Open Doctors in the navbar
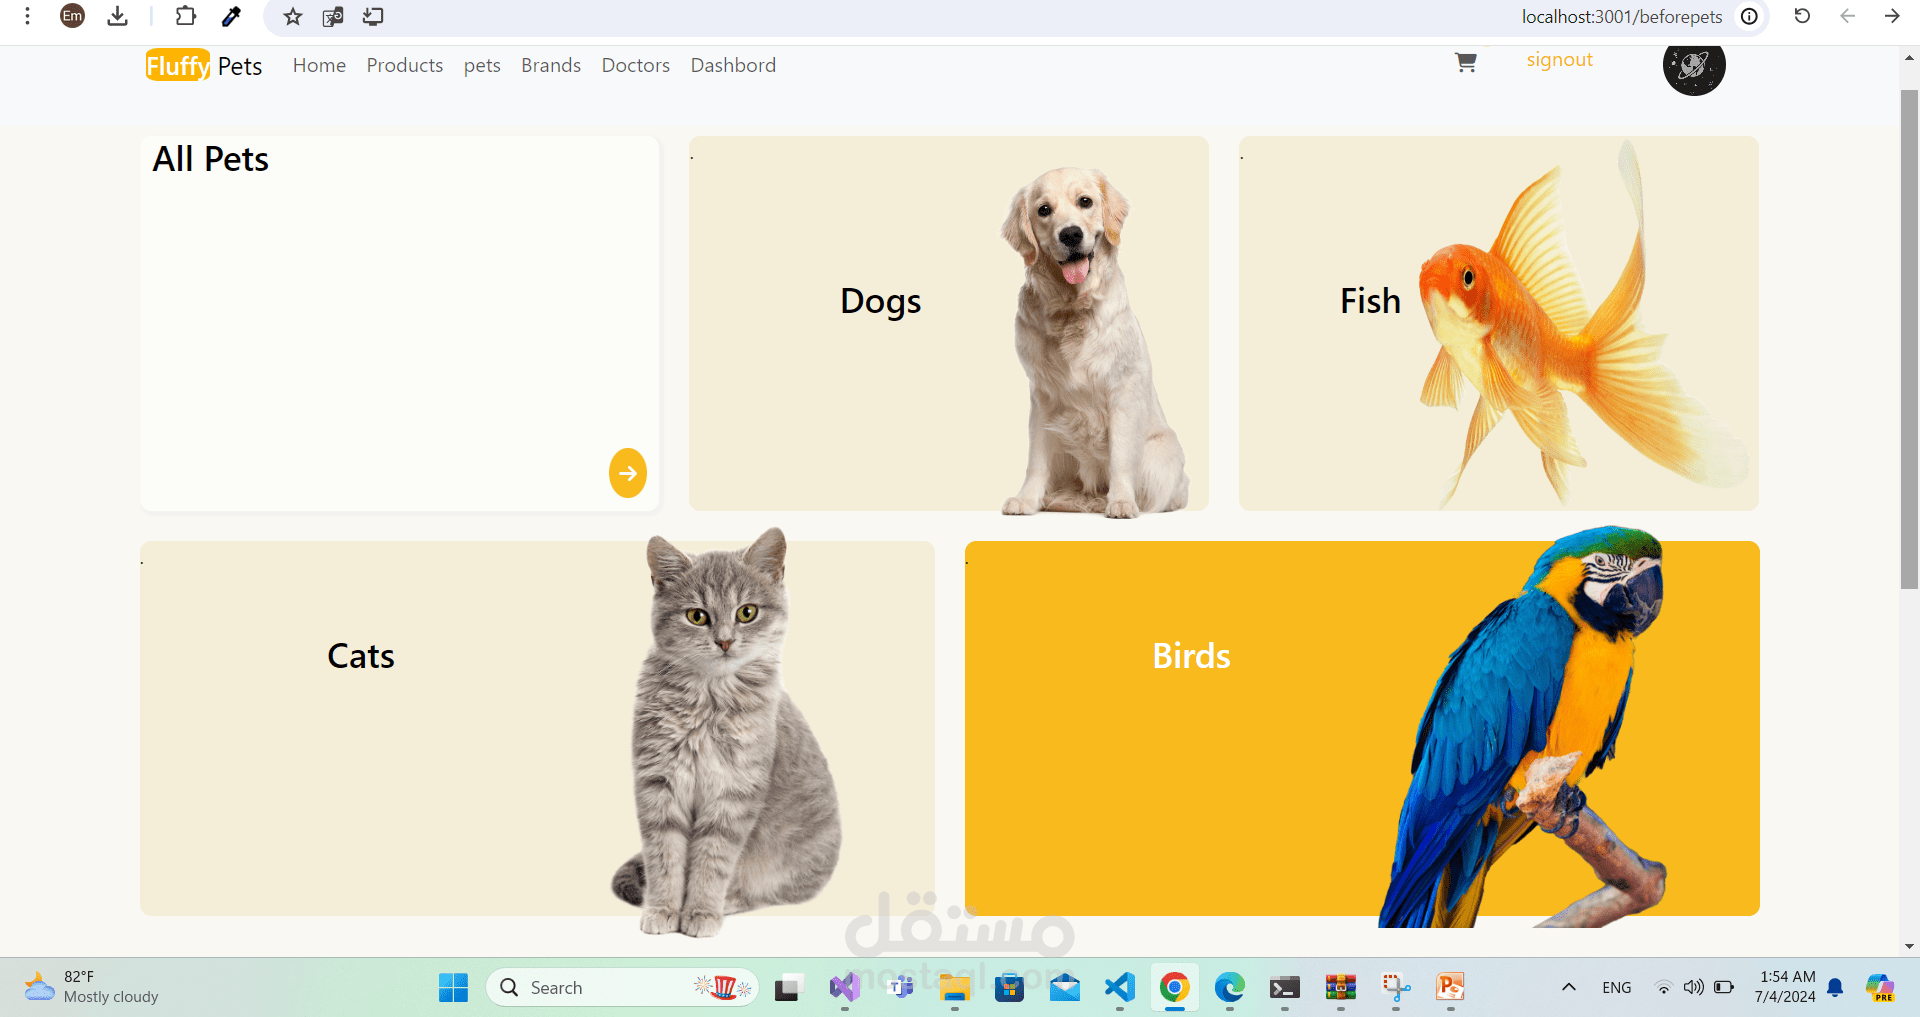 [x=636, y=65]
